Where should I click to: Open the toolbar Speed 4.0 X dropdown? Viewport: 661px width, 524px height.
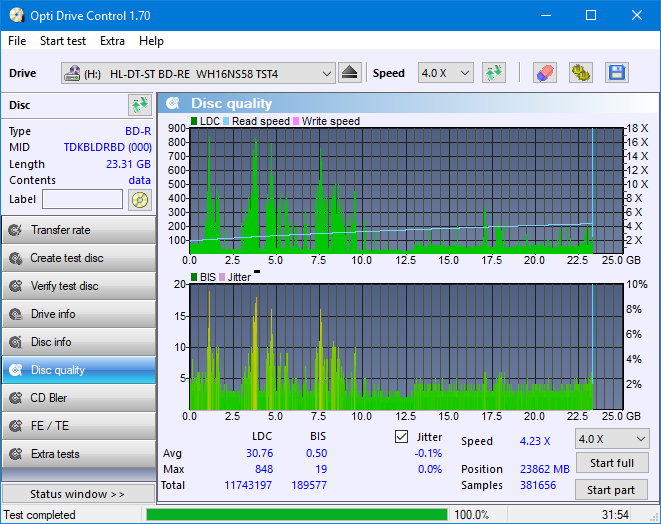coord(445,73)
